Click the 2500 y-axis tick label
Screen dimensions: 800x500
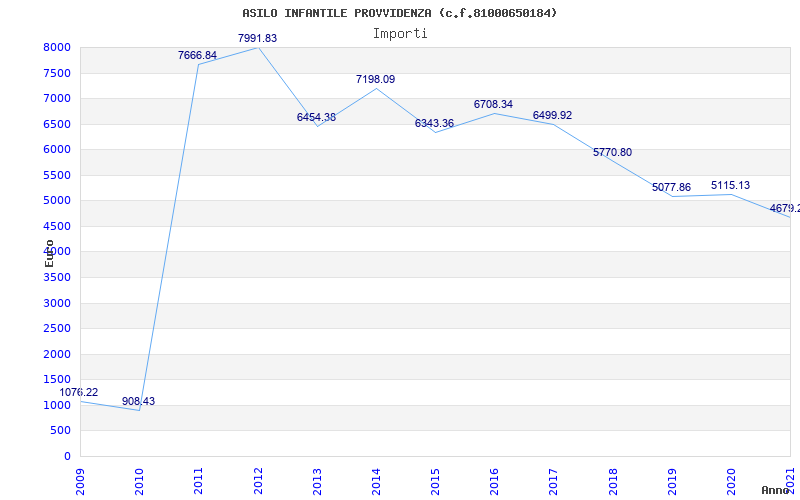click(x=57, y=329)
